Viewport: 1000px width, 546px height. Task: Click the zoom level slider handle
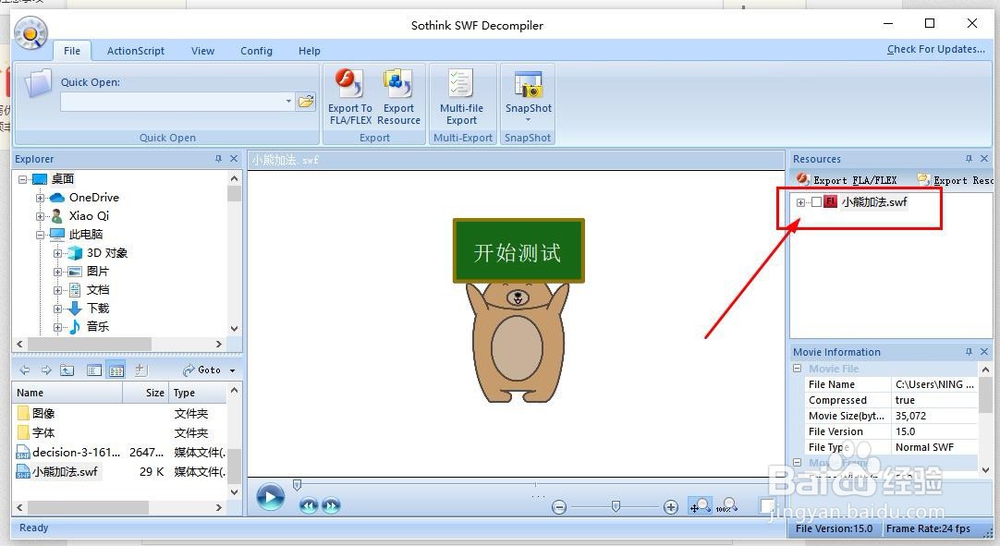coord(615,506)
